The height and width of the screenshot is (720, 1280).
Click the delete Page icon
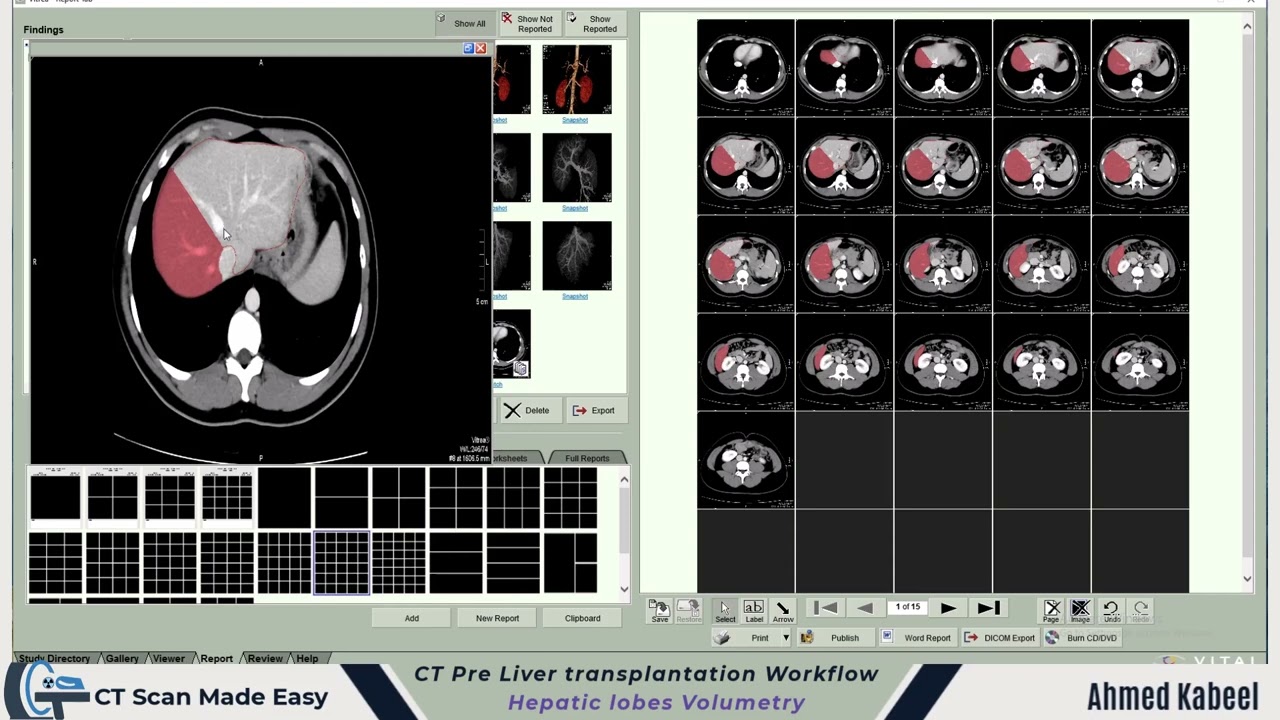pyautogui.click(x=1051, y=611)
